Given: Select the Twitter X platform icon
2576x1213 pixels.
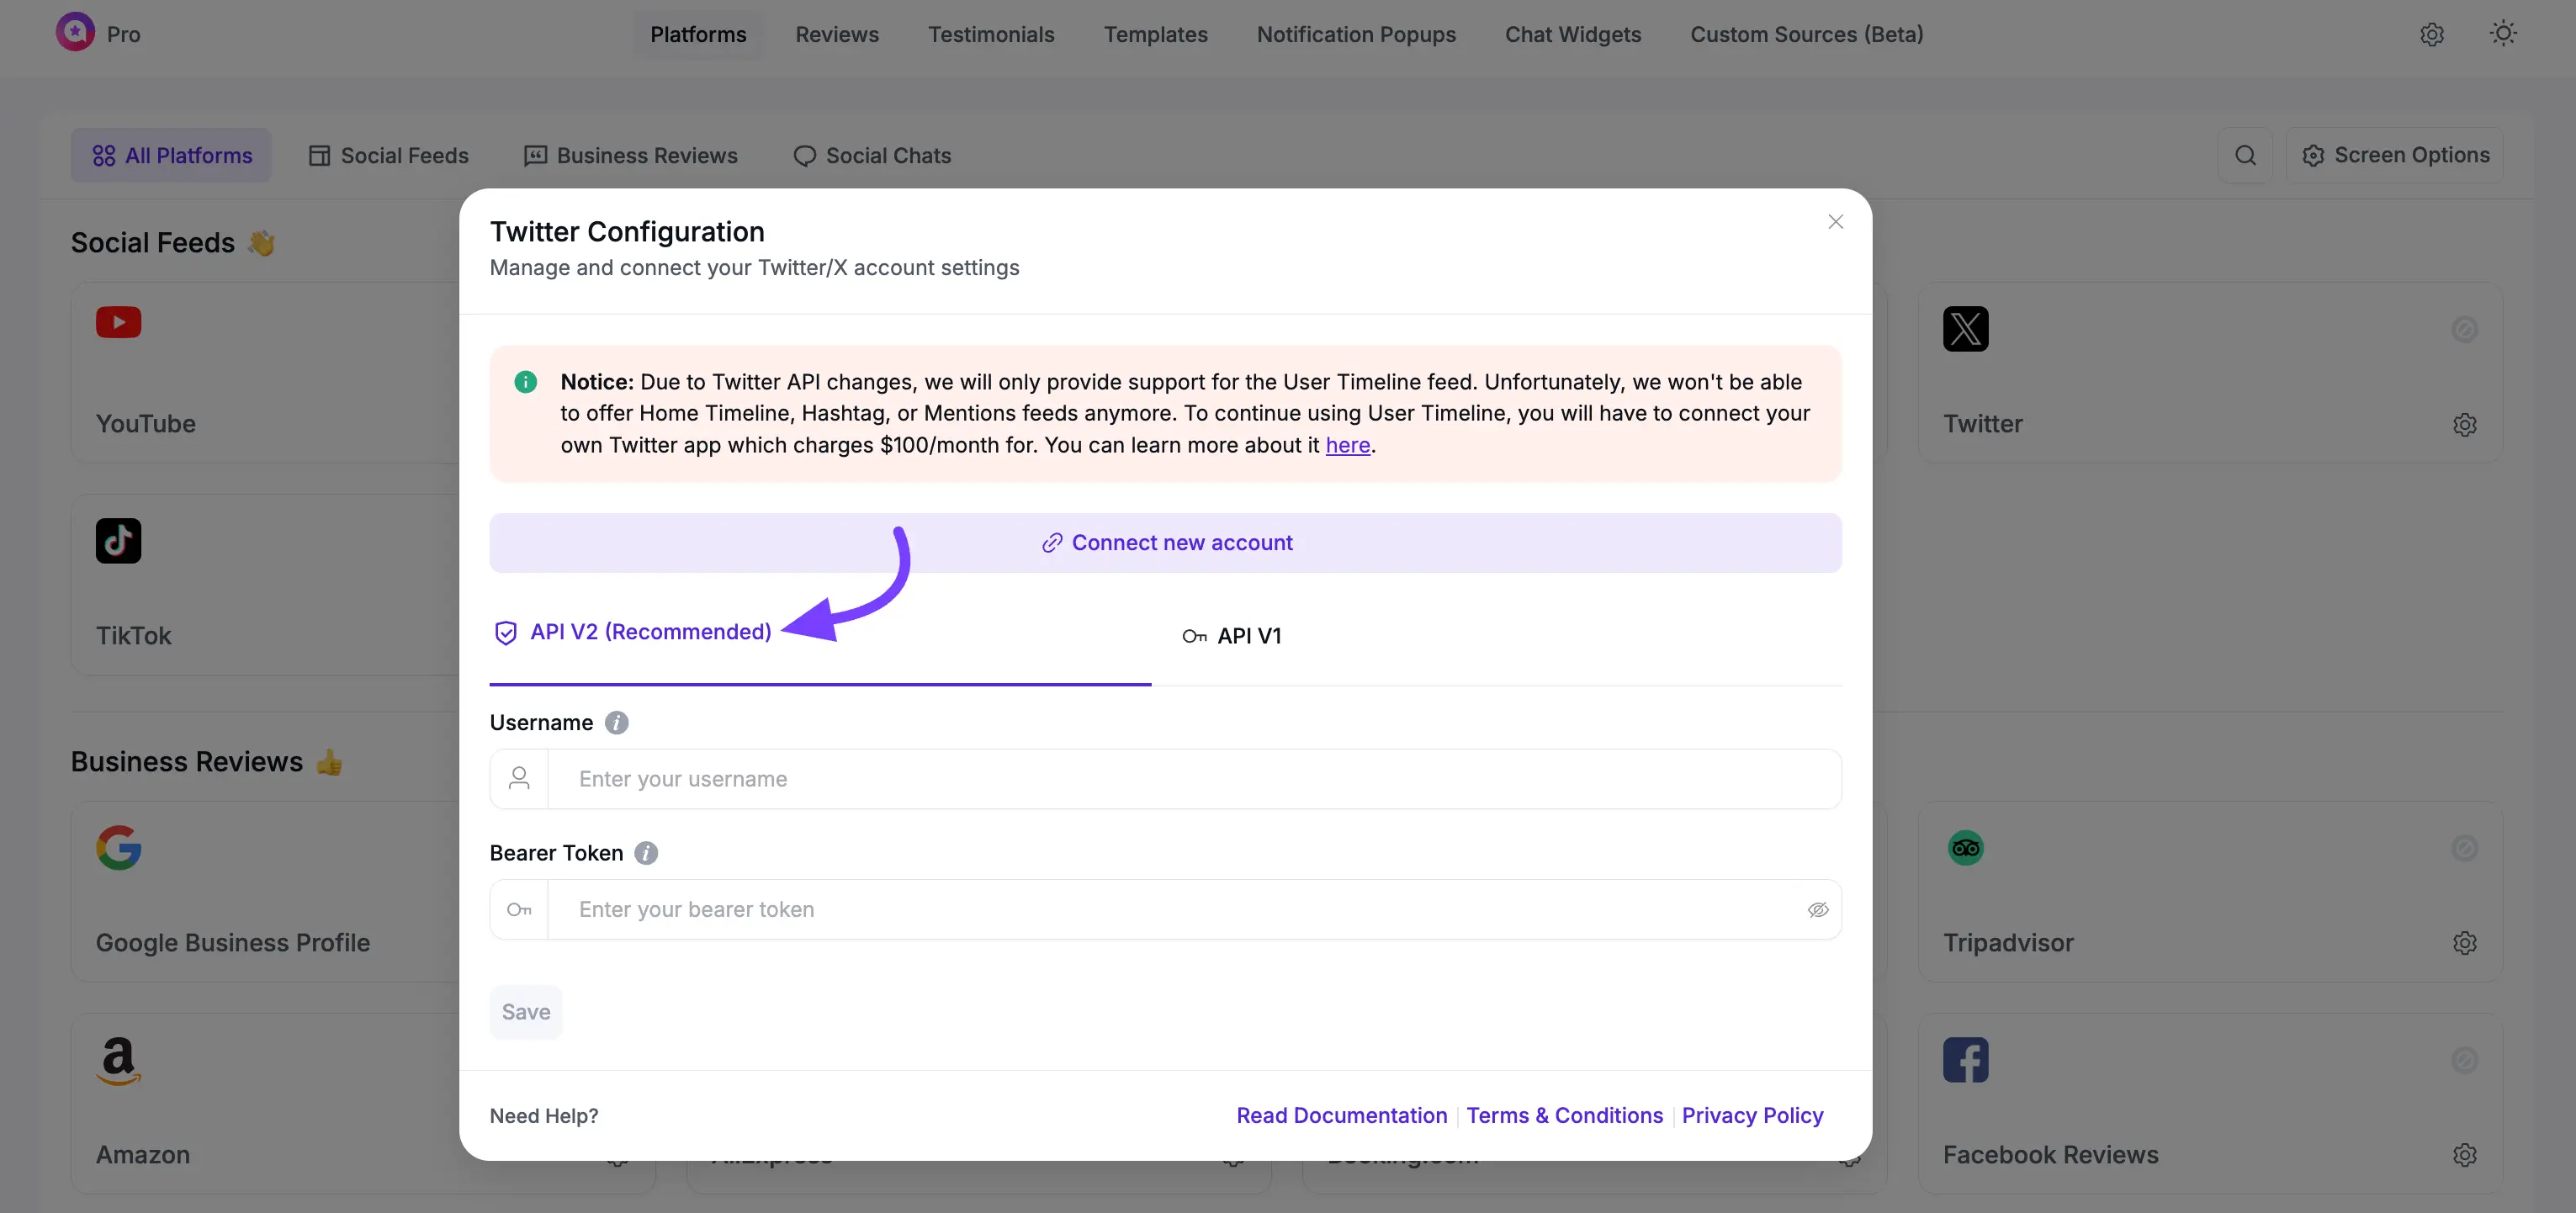Looking at the screenshot, I should click(1965, 328).
